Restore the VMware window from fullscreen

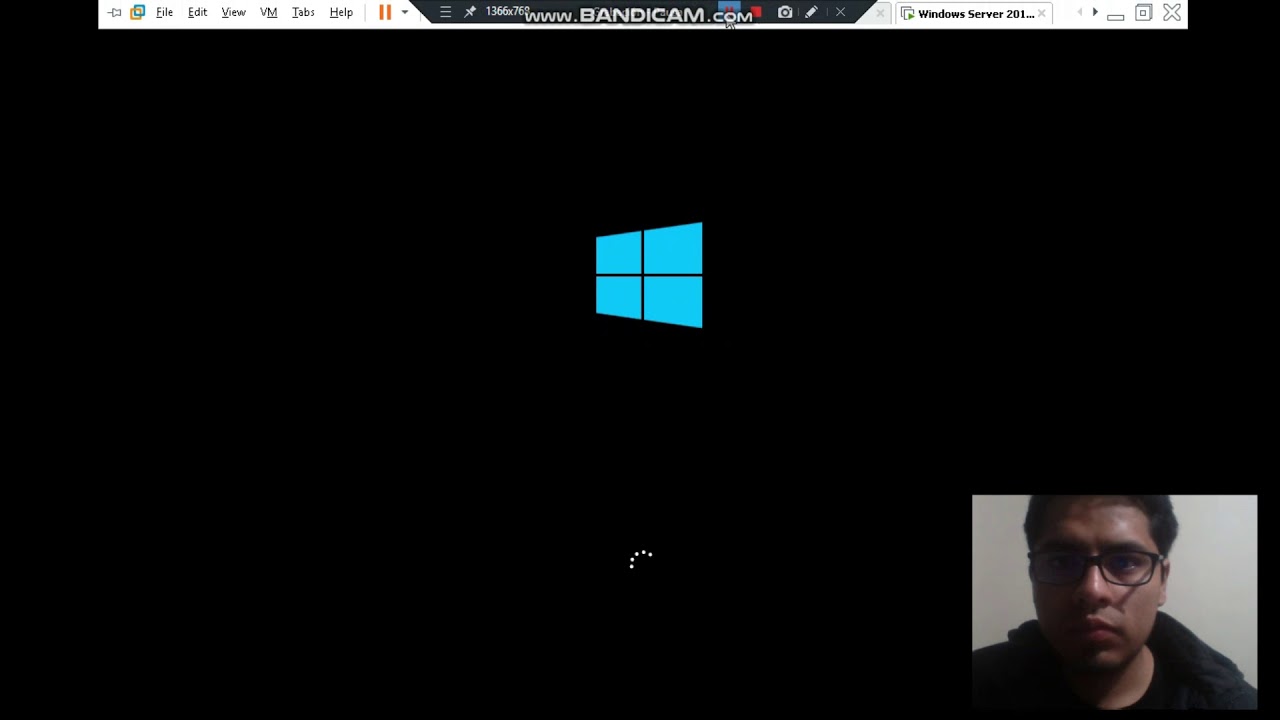pos(1143,13)
